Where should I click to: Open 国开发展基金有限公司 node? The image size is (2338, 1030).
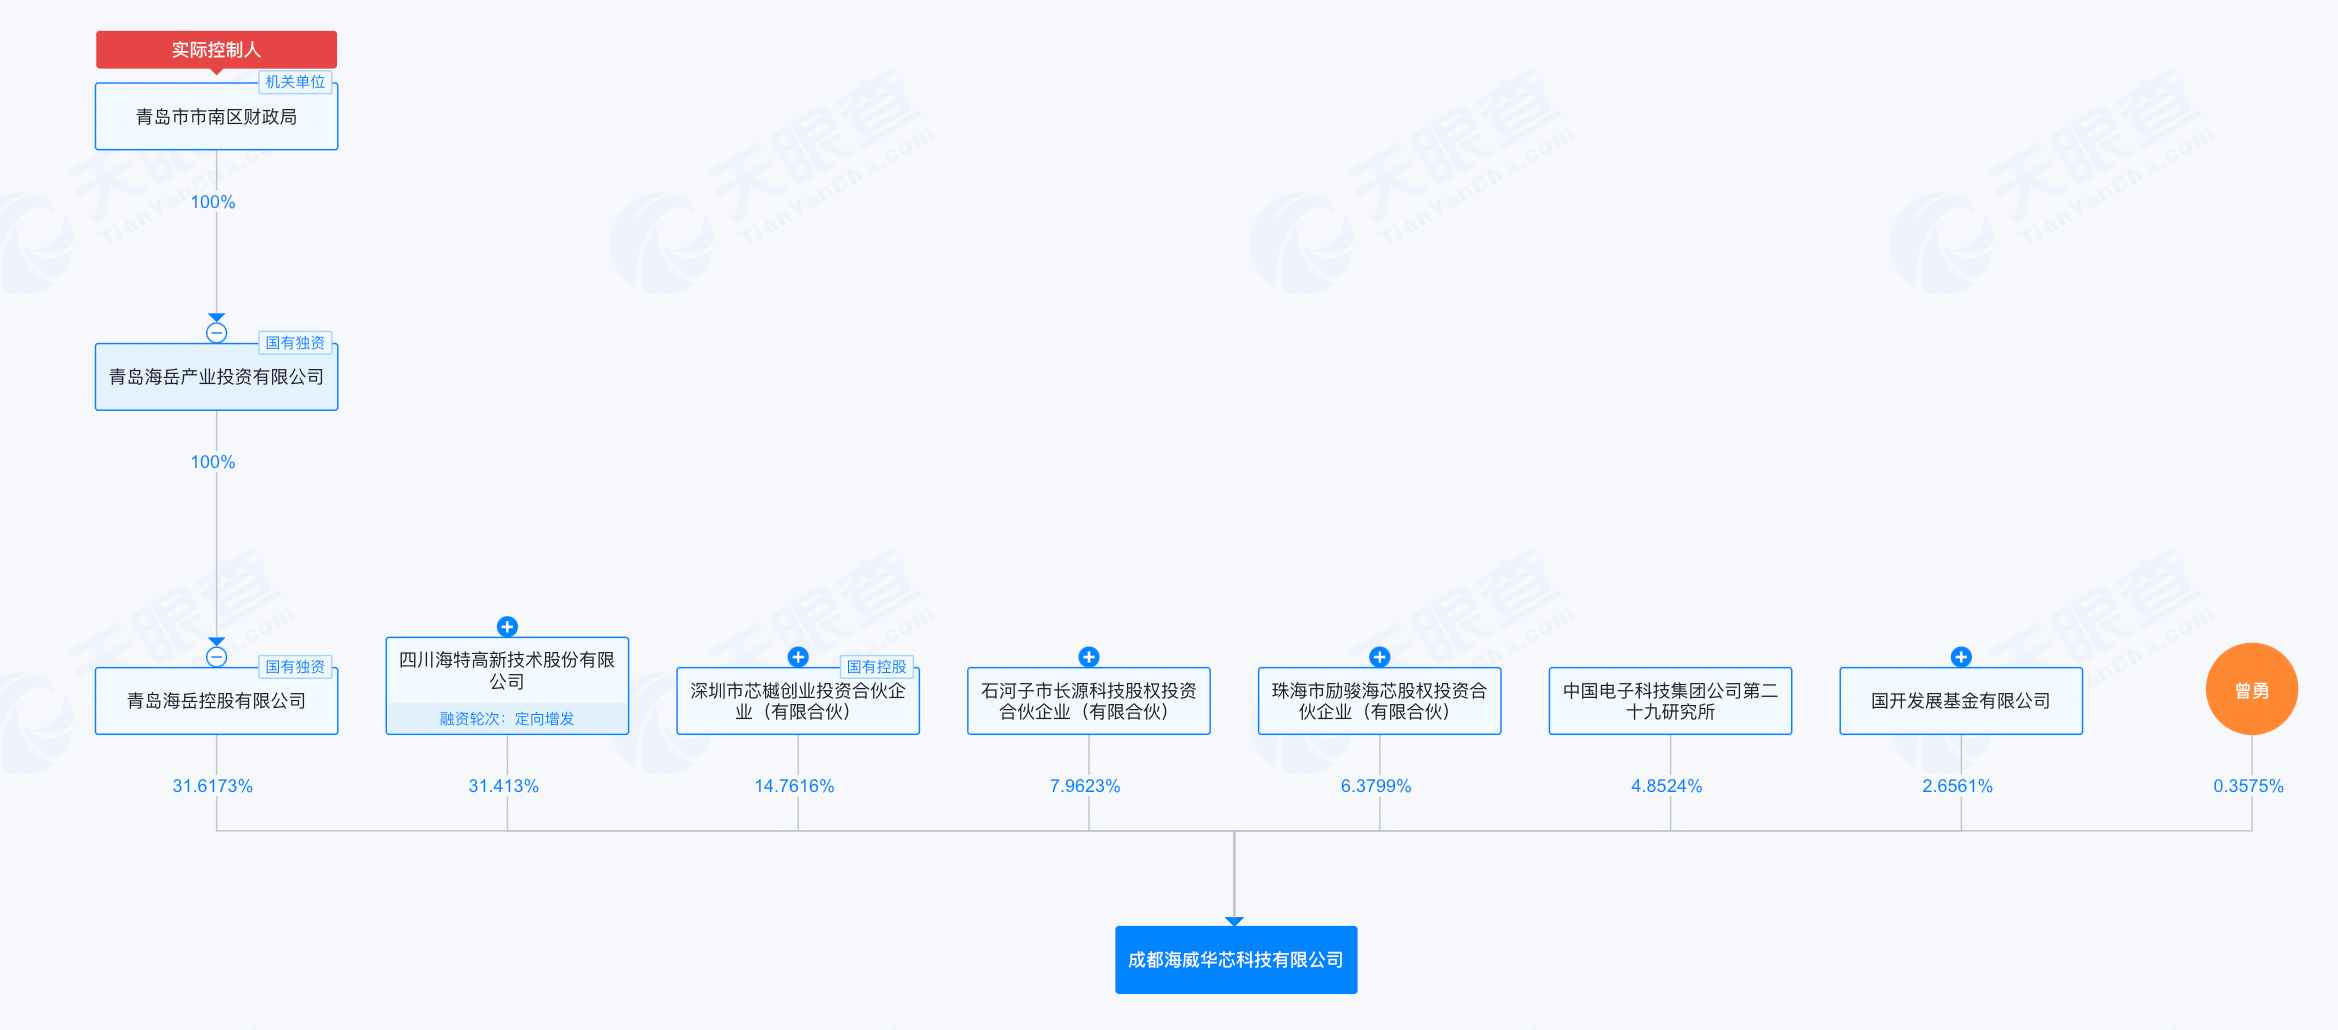1961,701
